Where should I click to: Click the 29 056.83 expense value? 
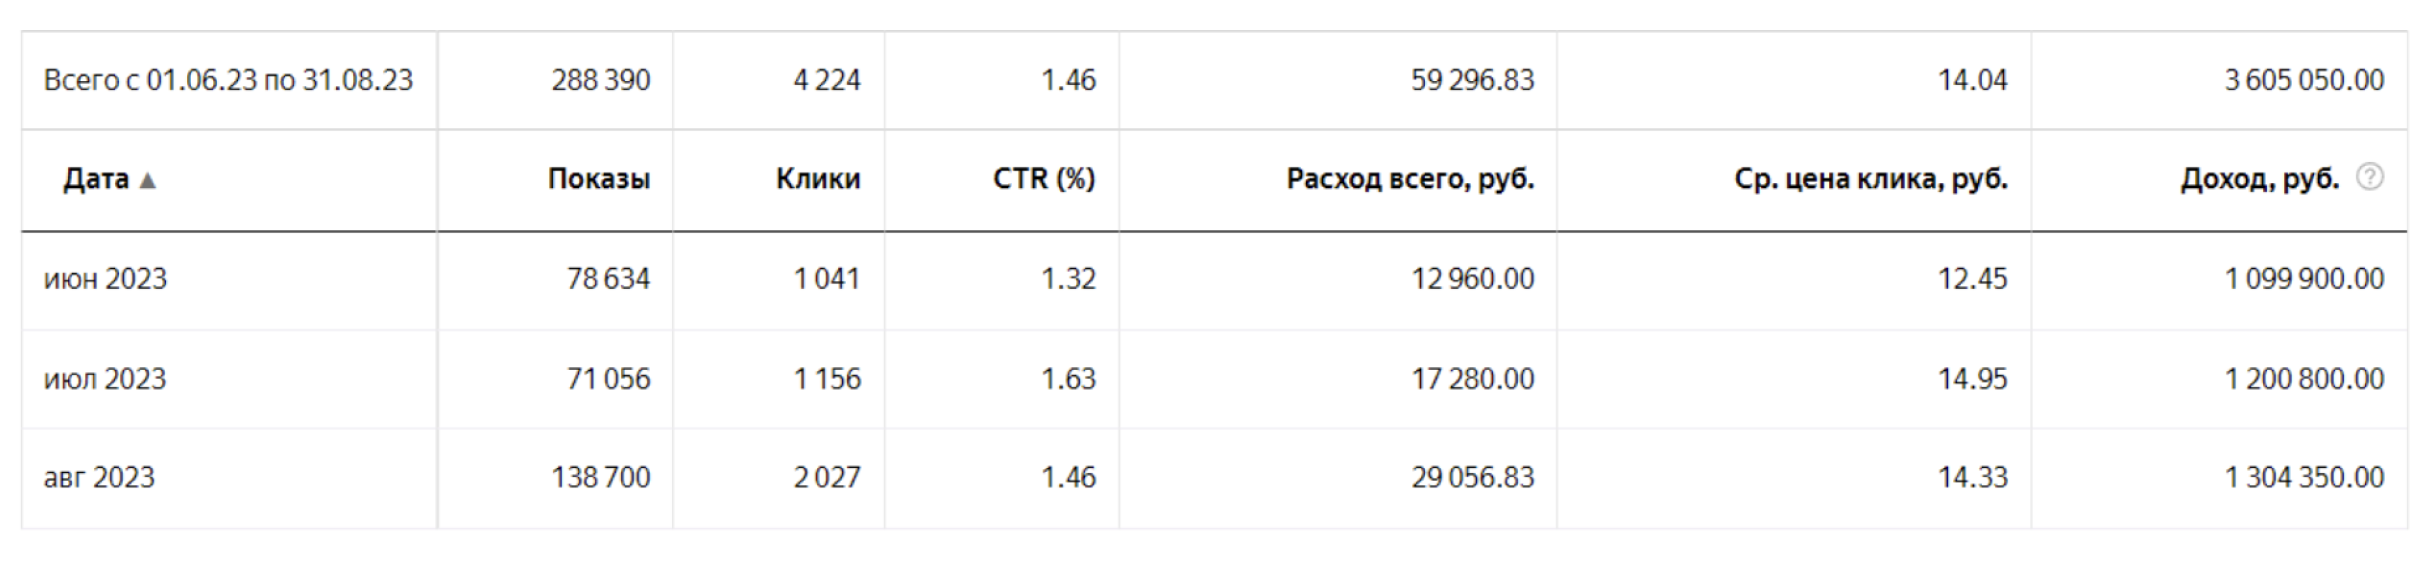click(1472, 477)
